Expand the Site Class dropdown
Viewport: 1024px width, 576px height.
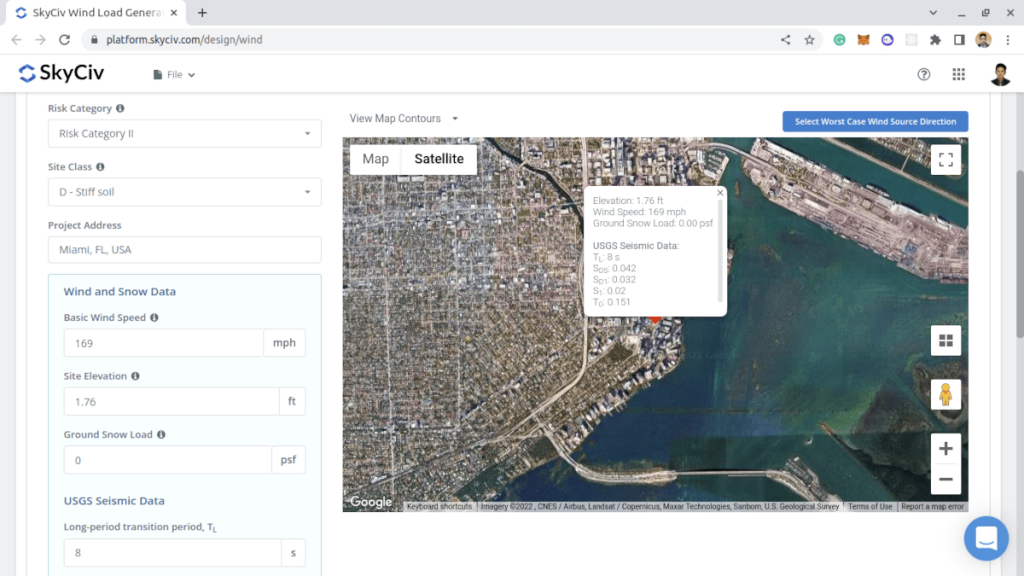(184, 192)
